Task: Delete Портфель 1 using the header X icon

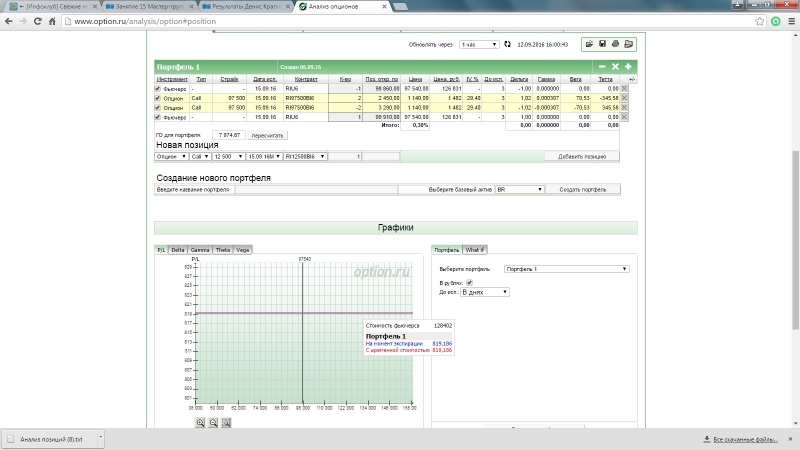Action: (x=615, y=67)
